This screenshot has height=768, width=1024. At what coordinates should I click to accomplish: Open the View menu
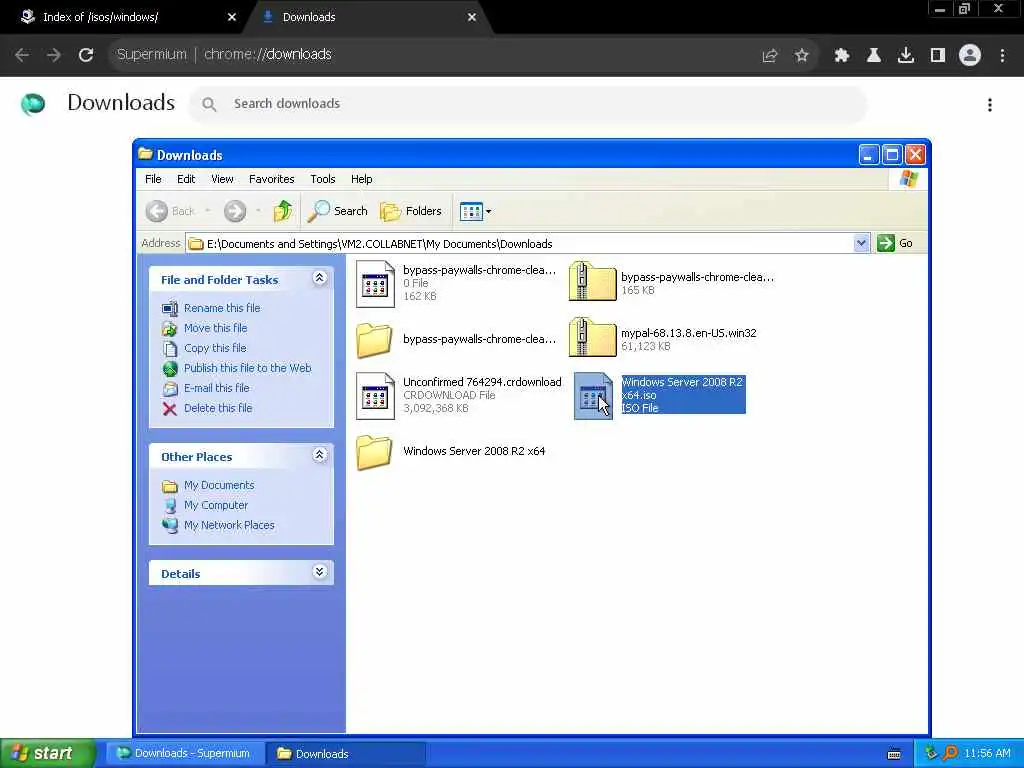[x=222, y=179]
